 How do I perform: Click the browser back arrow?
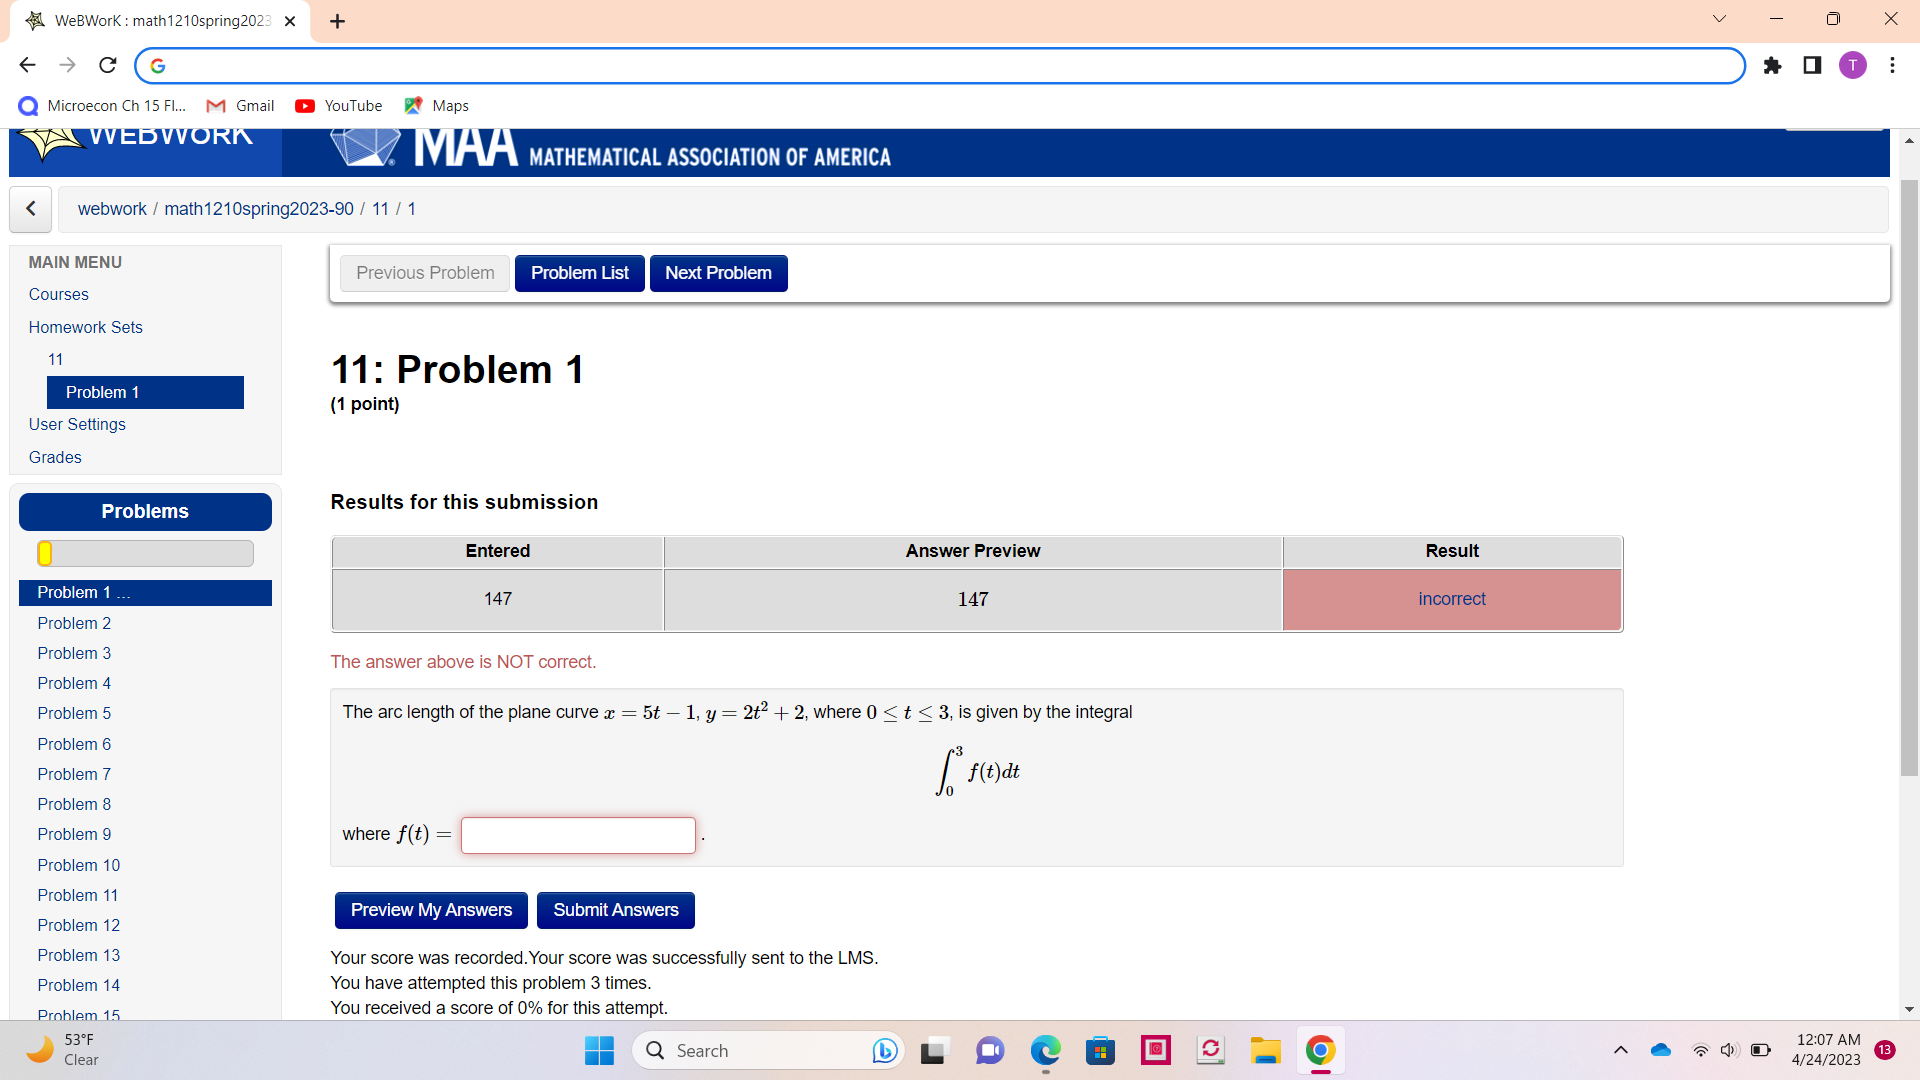27,65
